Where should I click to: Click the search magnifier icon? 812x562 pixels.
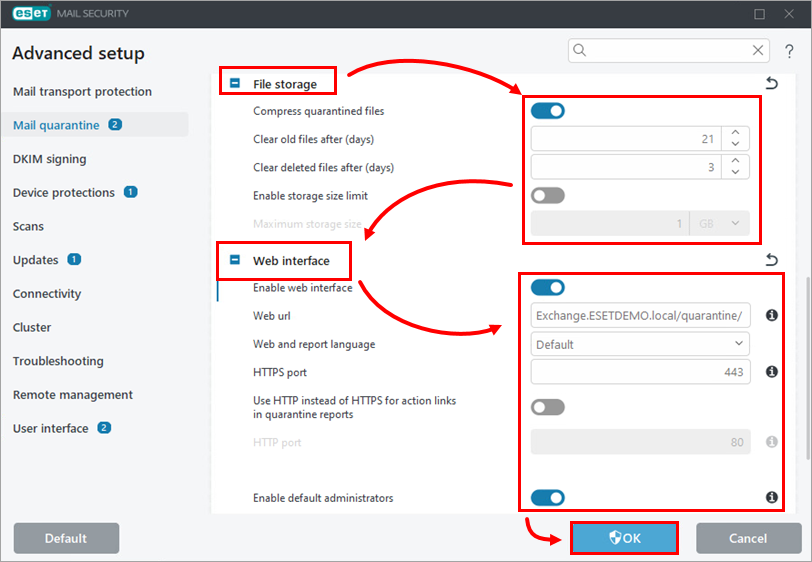click(581, 51)
